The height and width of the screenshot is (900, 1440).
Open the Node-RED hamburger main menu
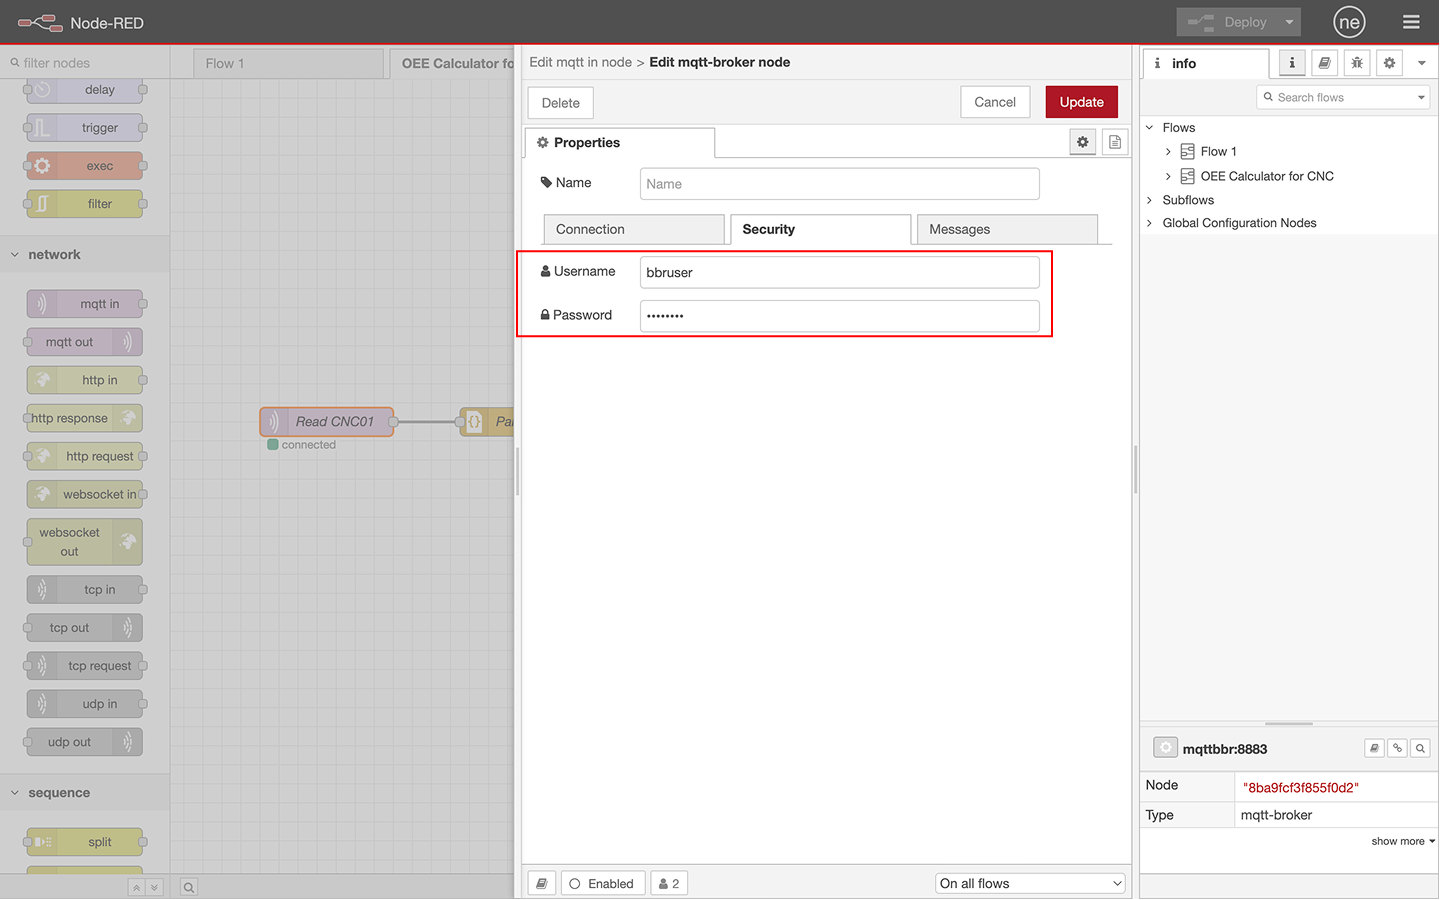click(1411, 22)
